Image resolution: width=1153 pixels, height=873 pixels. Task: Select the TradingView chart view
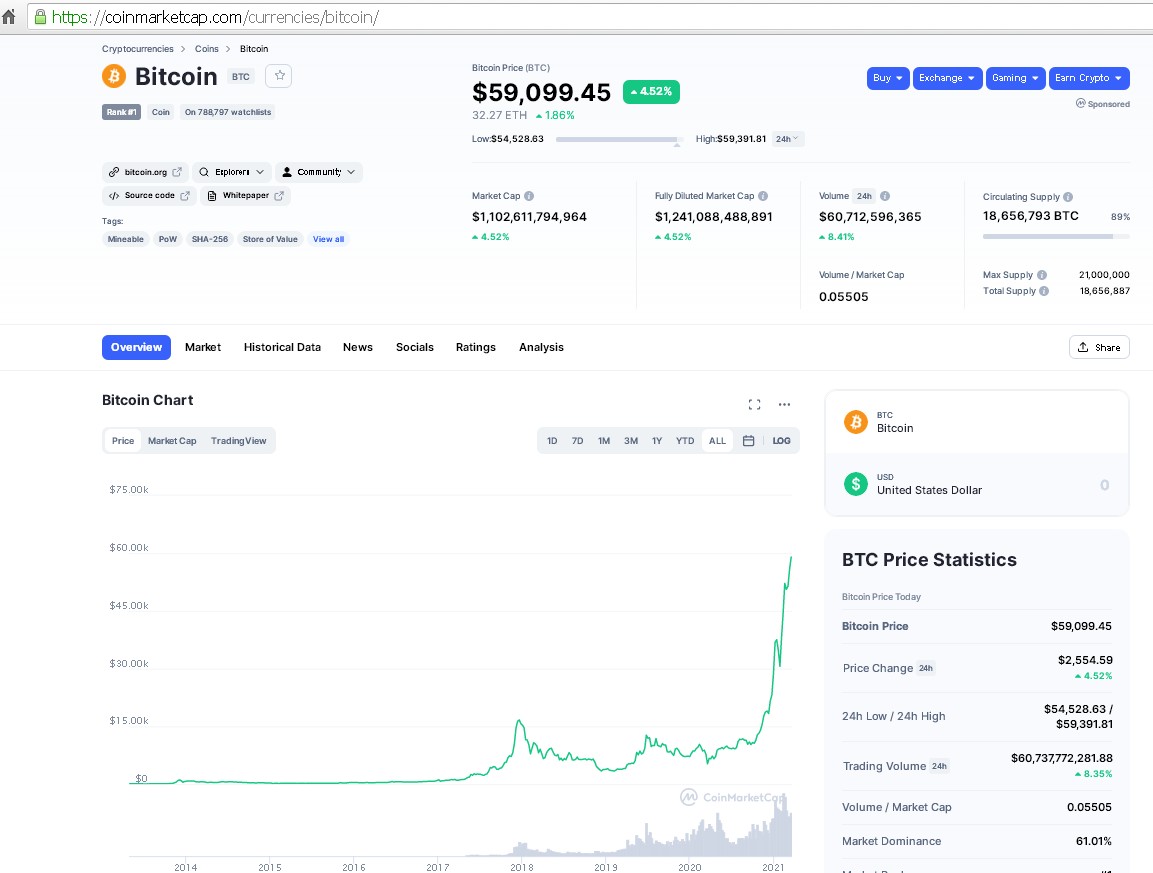coord(238,441)
